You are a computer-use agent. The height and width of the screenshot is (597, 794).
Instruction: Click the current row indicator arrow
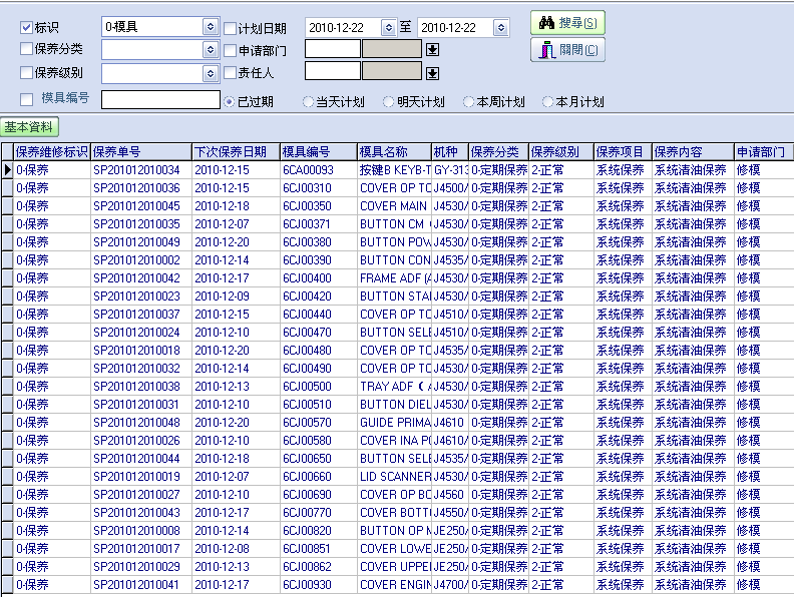point(8,170)
